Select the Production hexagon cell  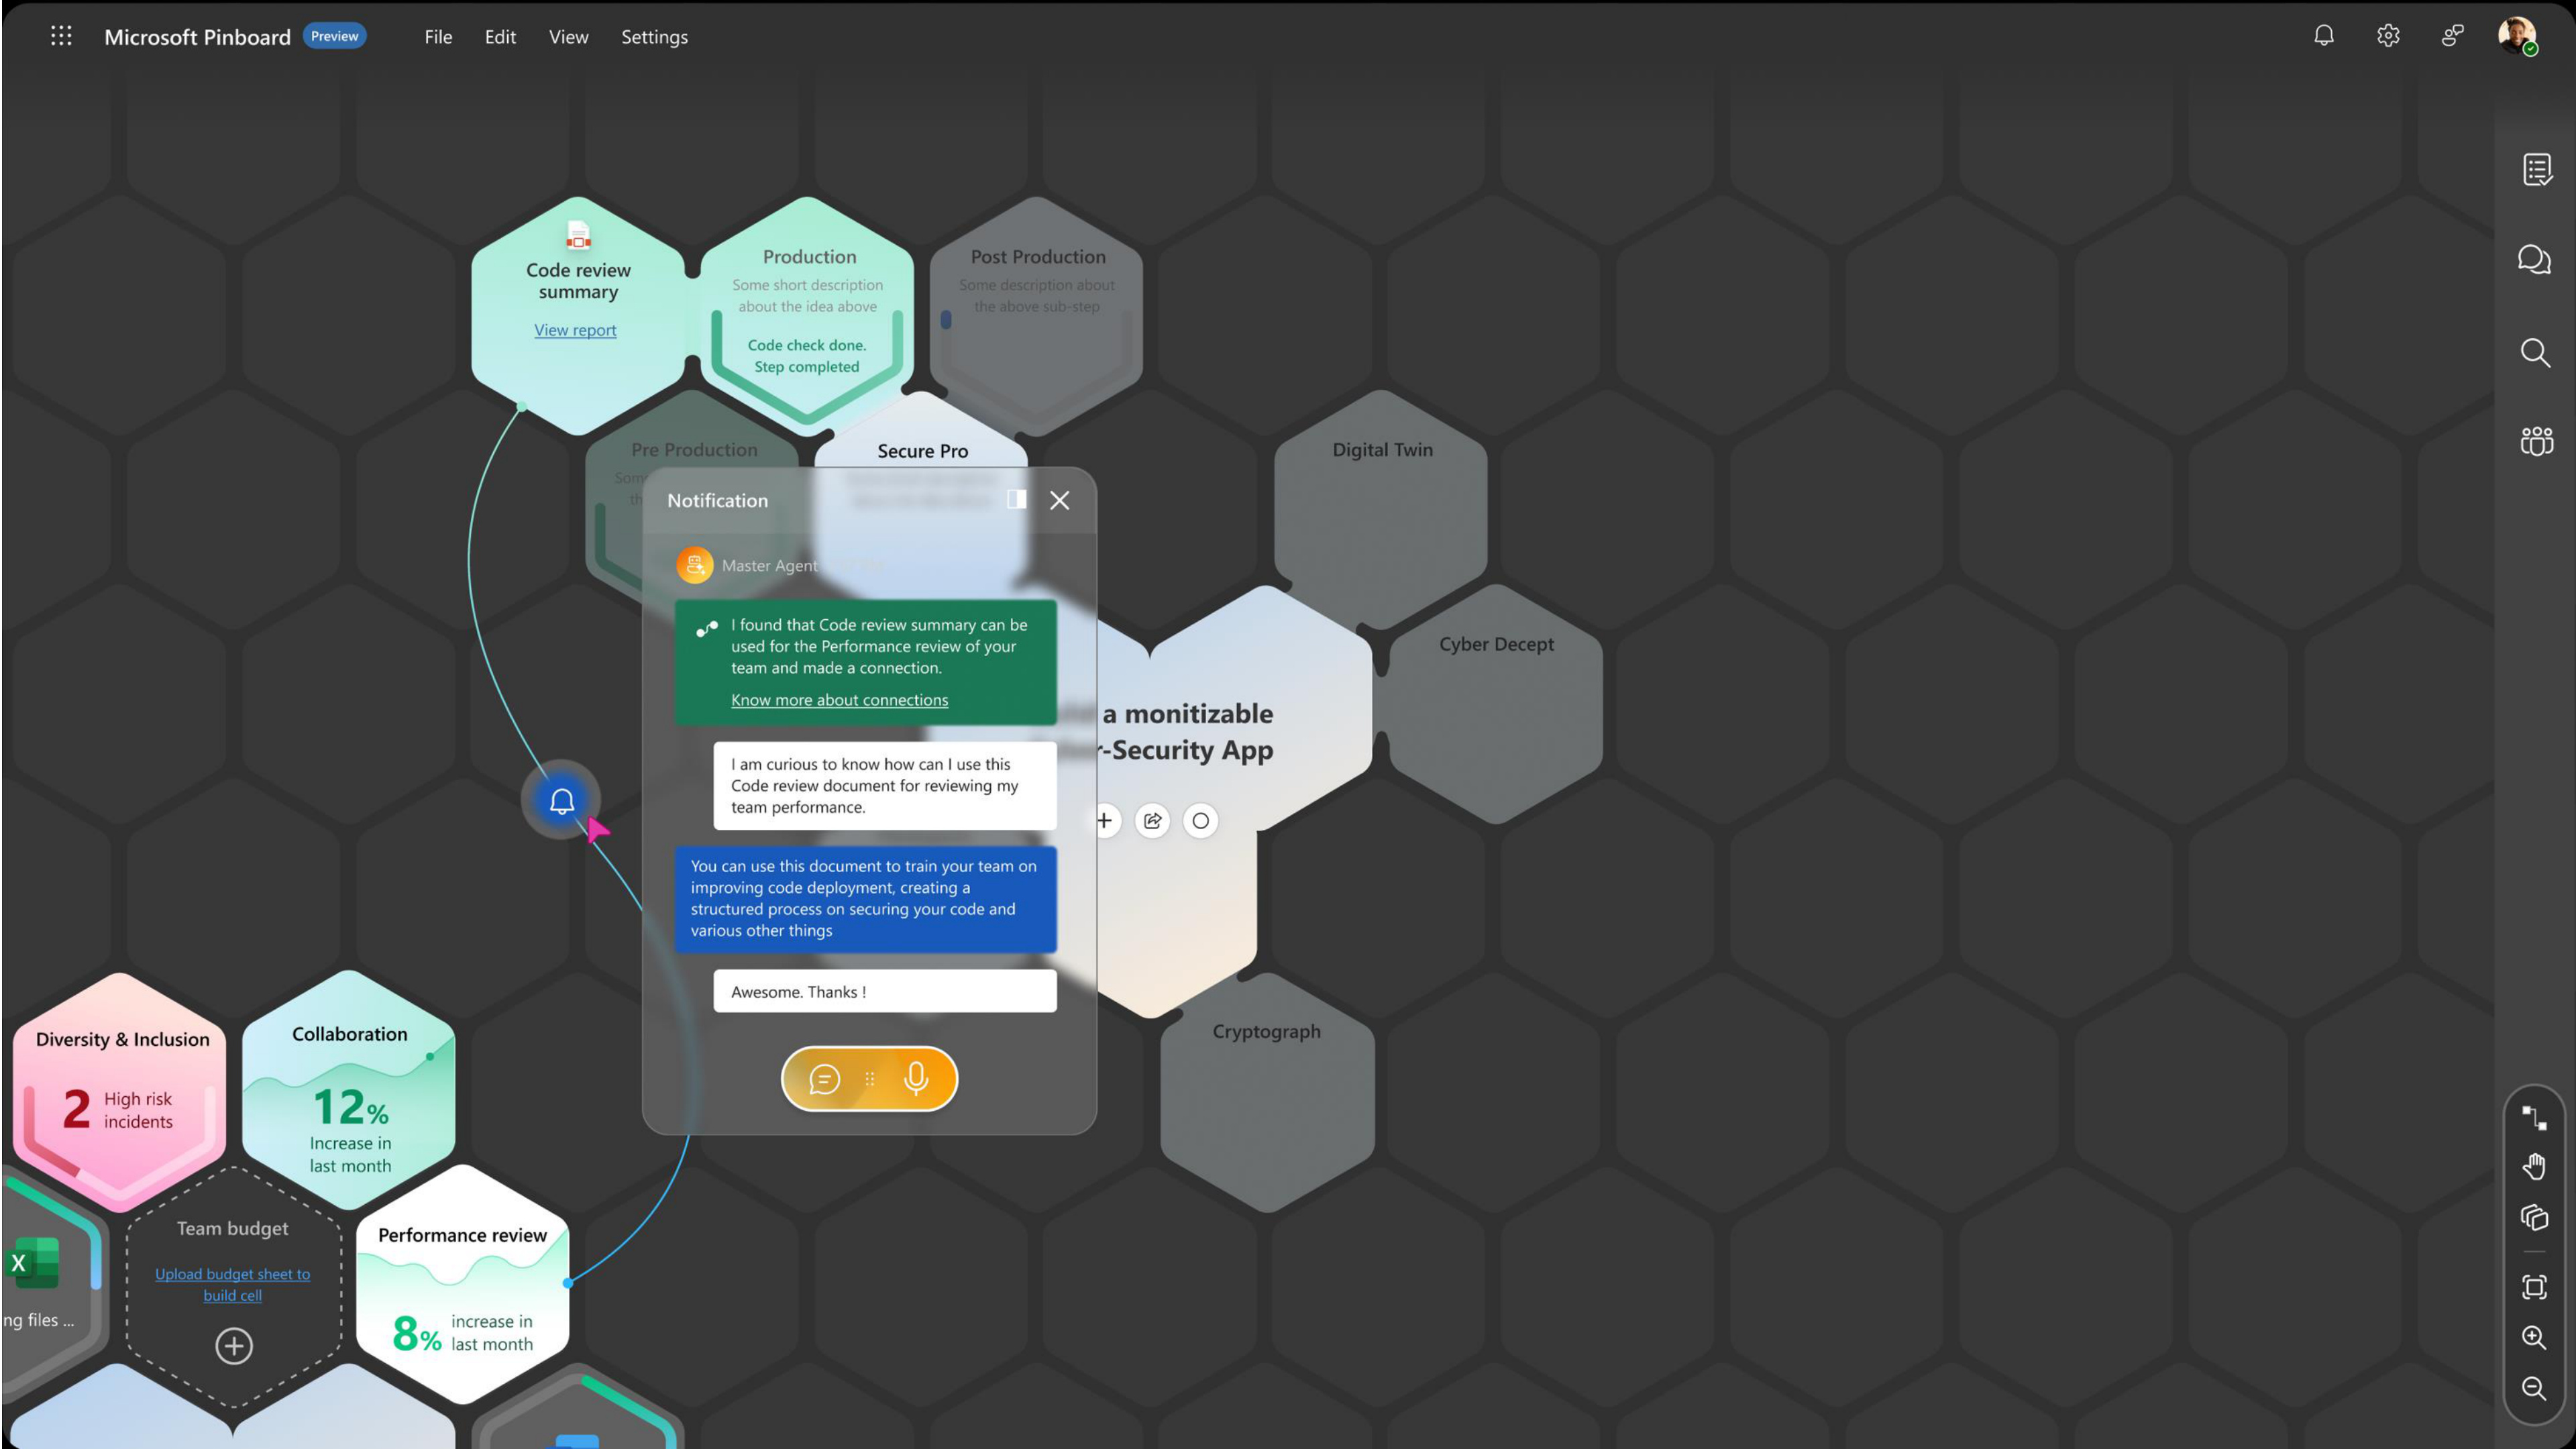[x=808, y=315]
